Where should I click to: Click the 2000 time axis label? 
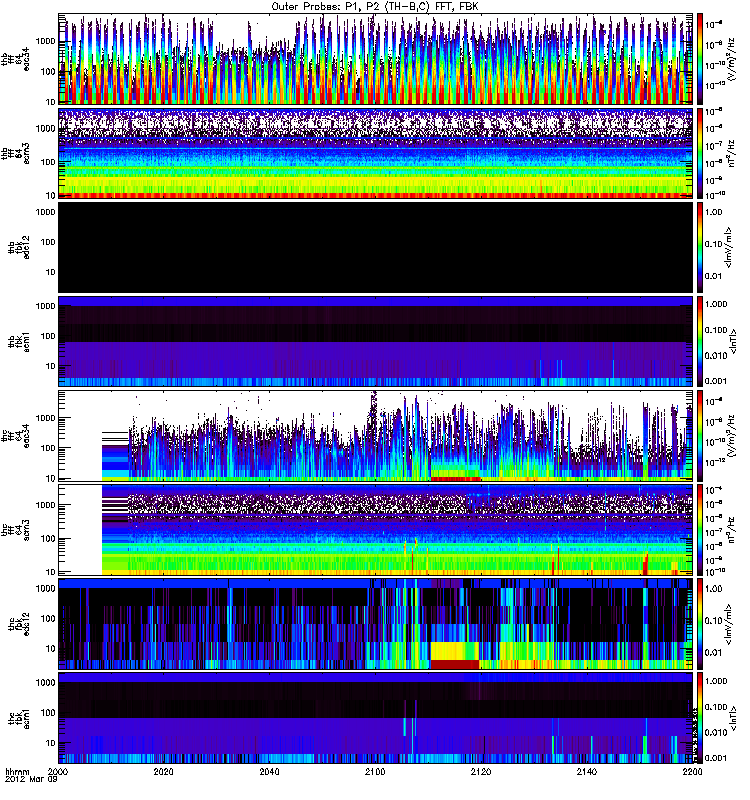click(59, 773)
